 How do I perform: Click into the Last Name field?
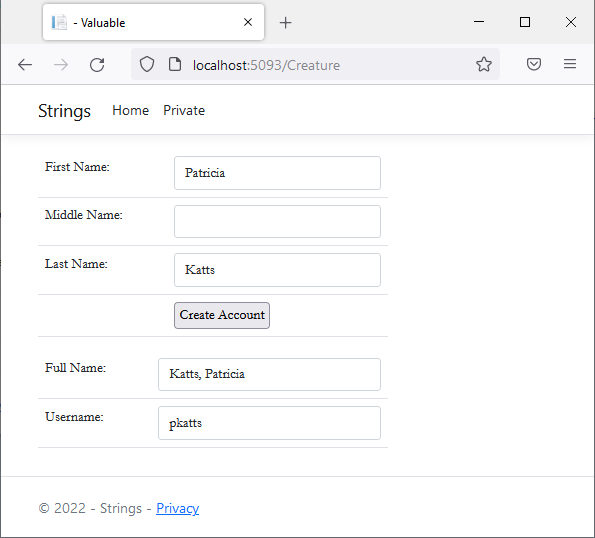pyautogui.click(x=277, y=270)
